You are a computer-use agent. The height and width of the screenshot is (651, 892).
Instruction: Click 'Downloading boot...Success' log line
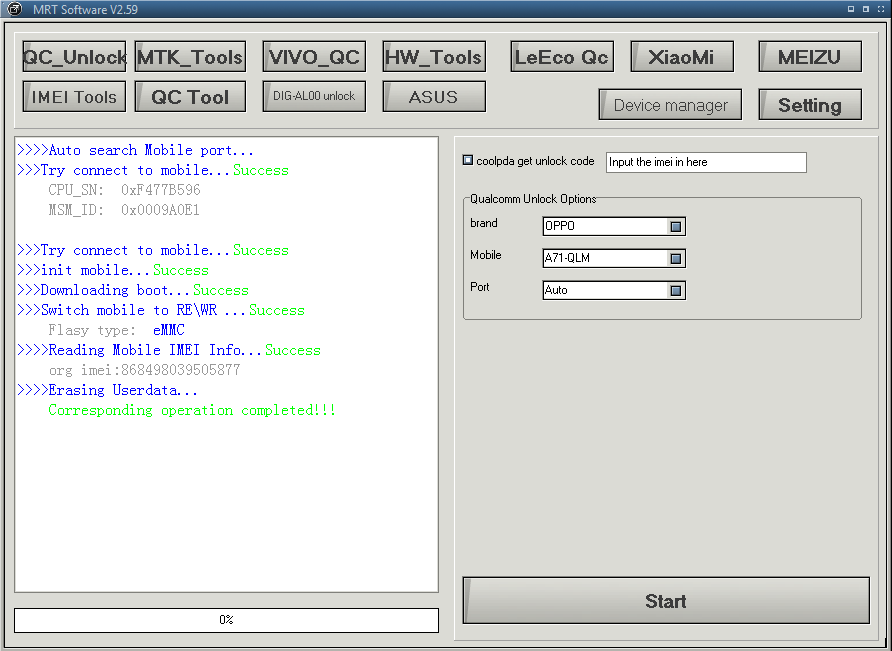[x=133, y=290]
